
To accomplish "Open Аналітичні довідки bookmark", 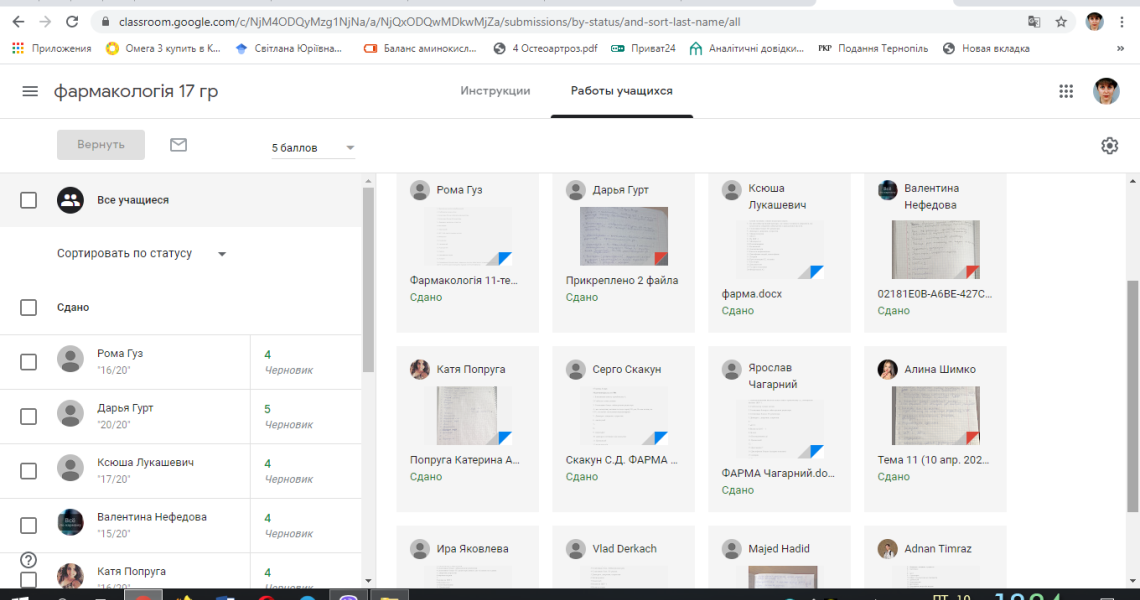I will pyautogui.click(x=747, y=49).
